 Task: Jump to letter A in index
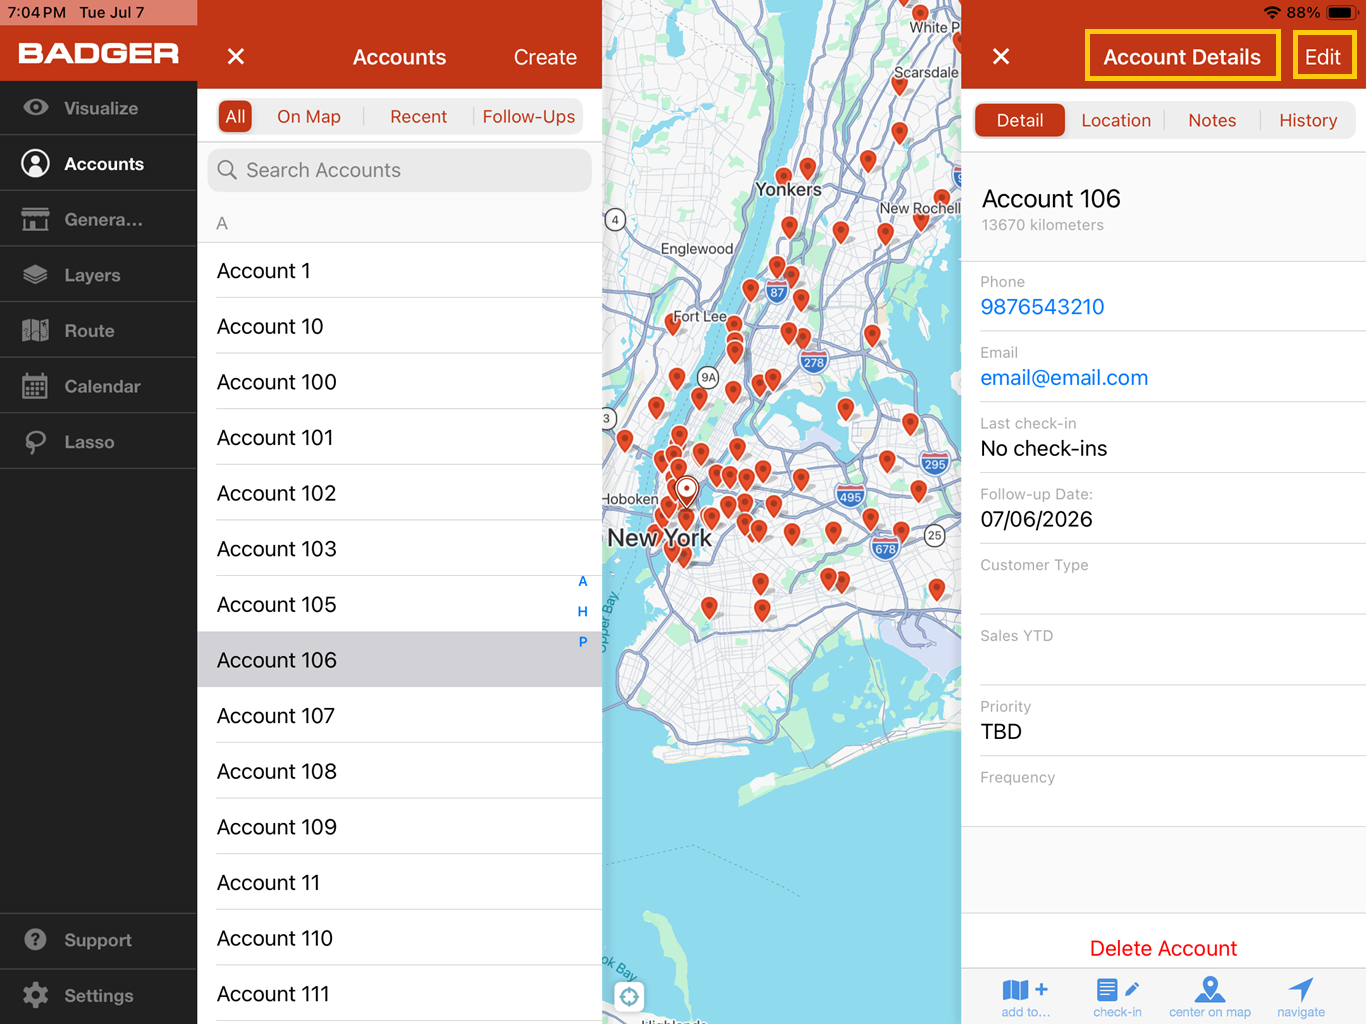click(583, 581)
